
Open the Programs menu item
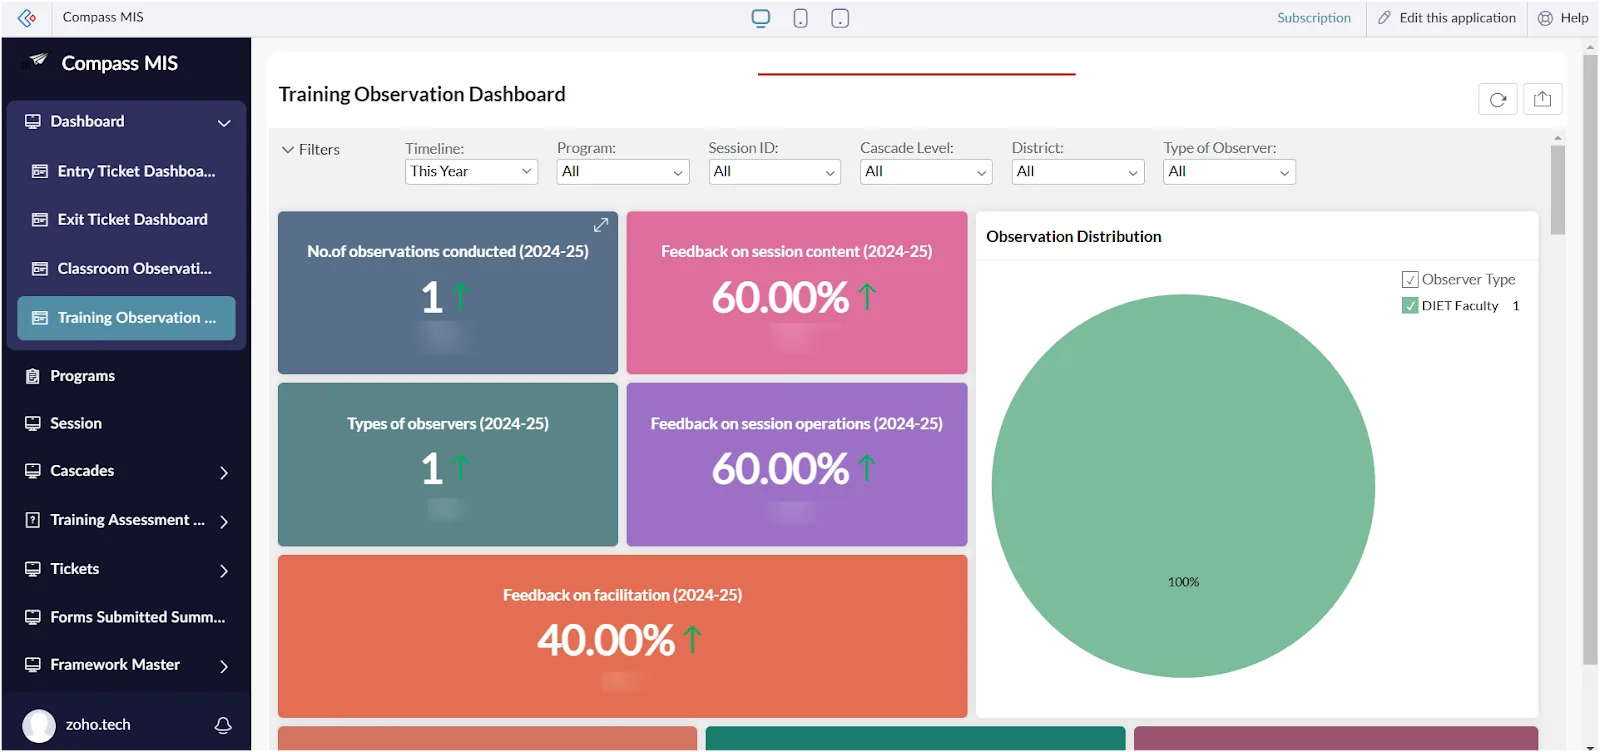click(126, 376)
